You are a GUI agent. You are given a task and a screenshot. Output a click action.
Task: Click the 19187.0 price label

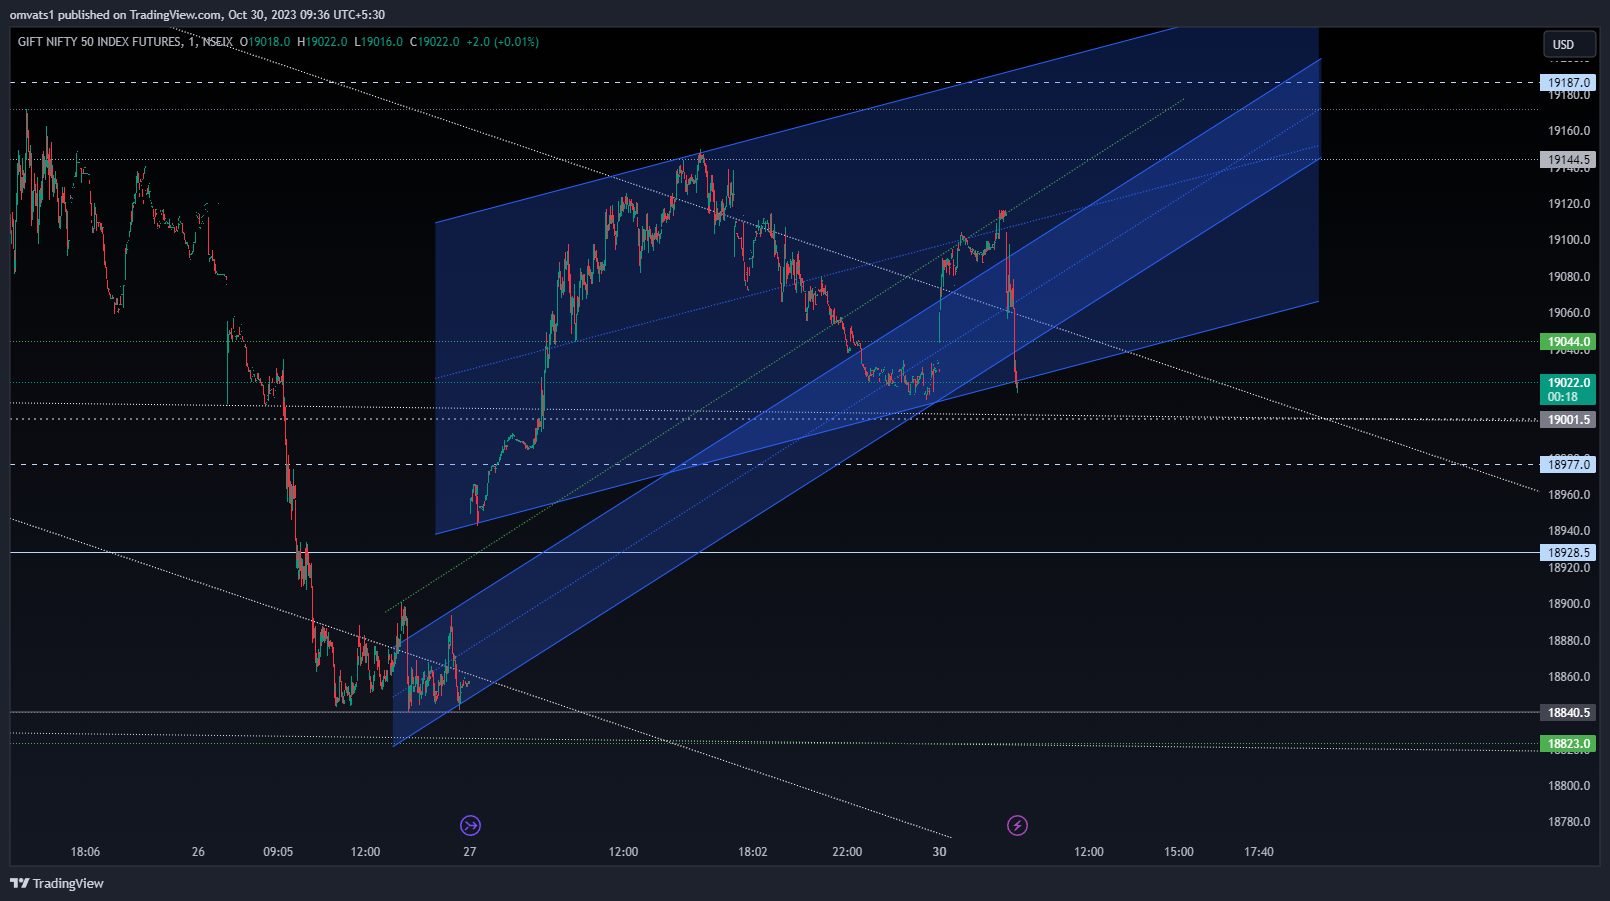click(x=1568, y=83)
